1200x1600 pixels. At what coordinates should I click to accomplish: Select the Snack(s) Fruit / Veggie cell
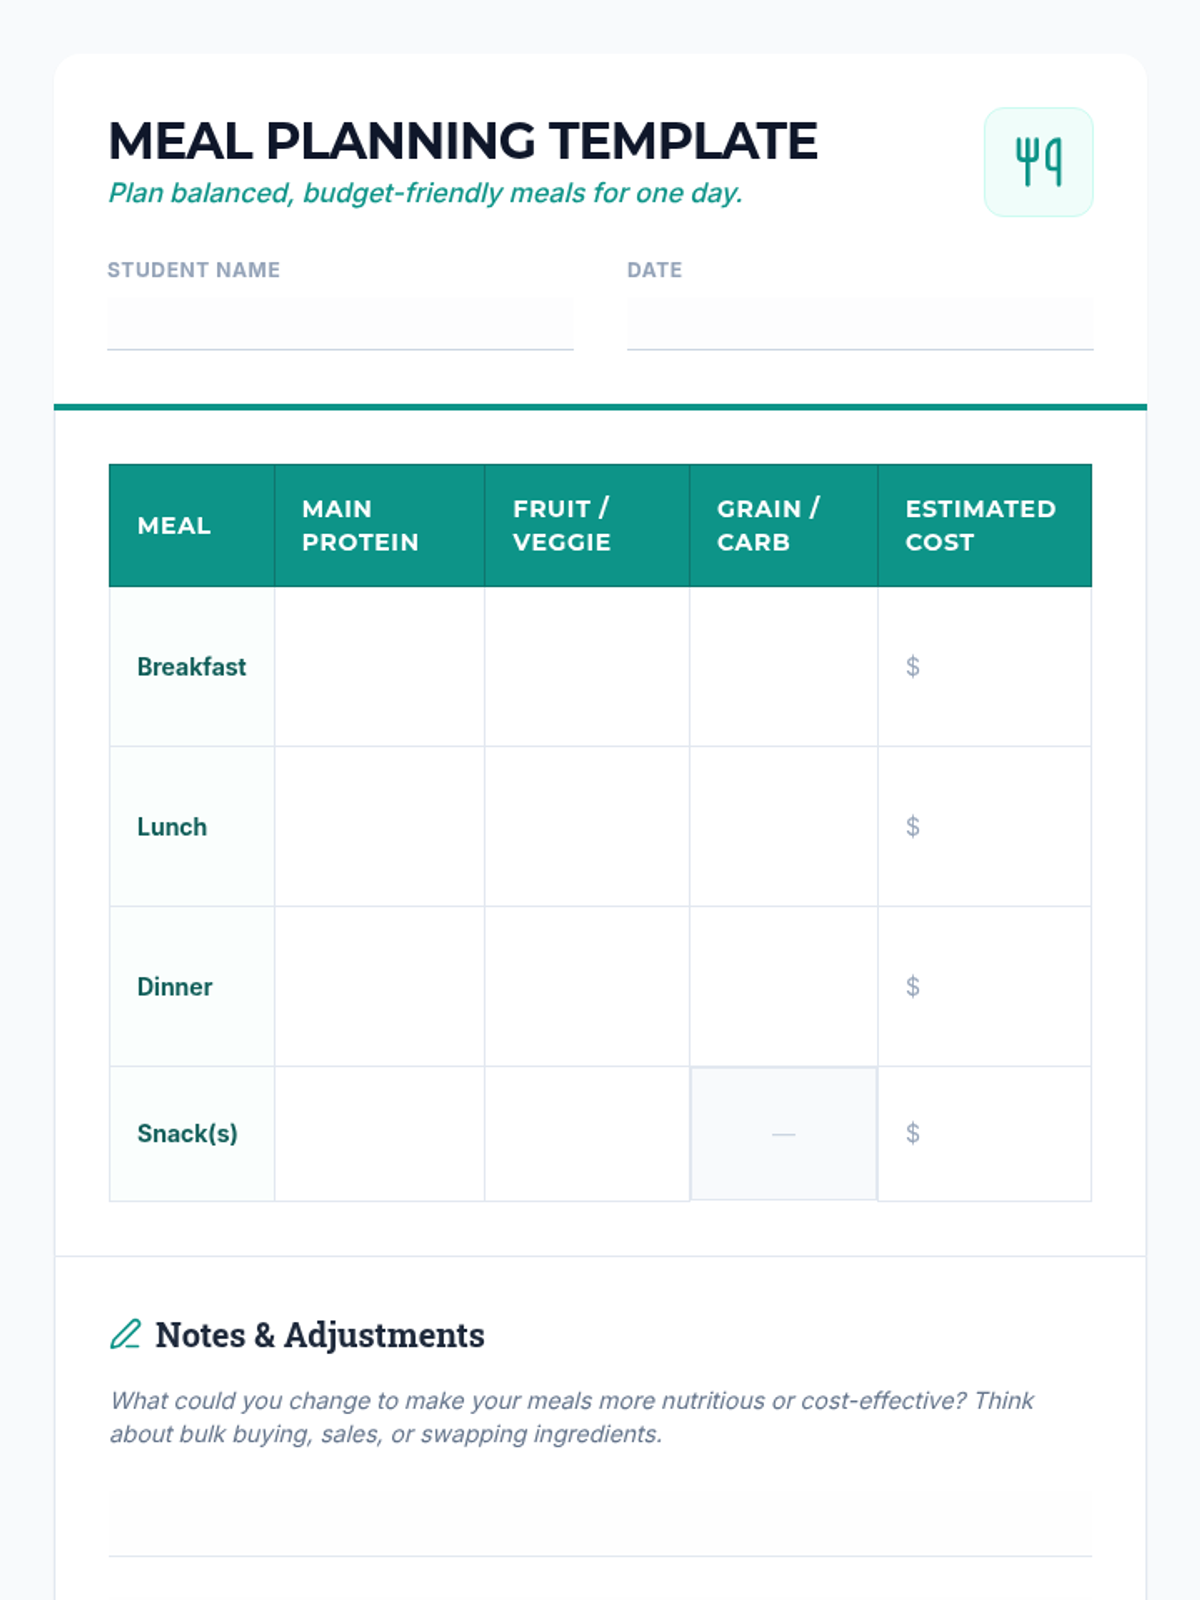pyautogui.click(x=586, y=1133)
